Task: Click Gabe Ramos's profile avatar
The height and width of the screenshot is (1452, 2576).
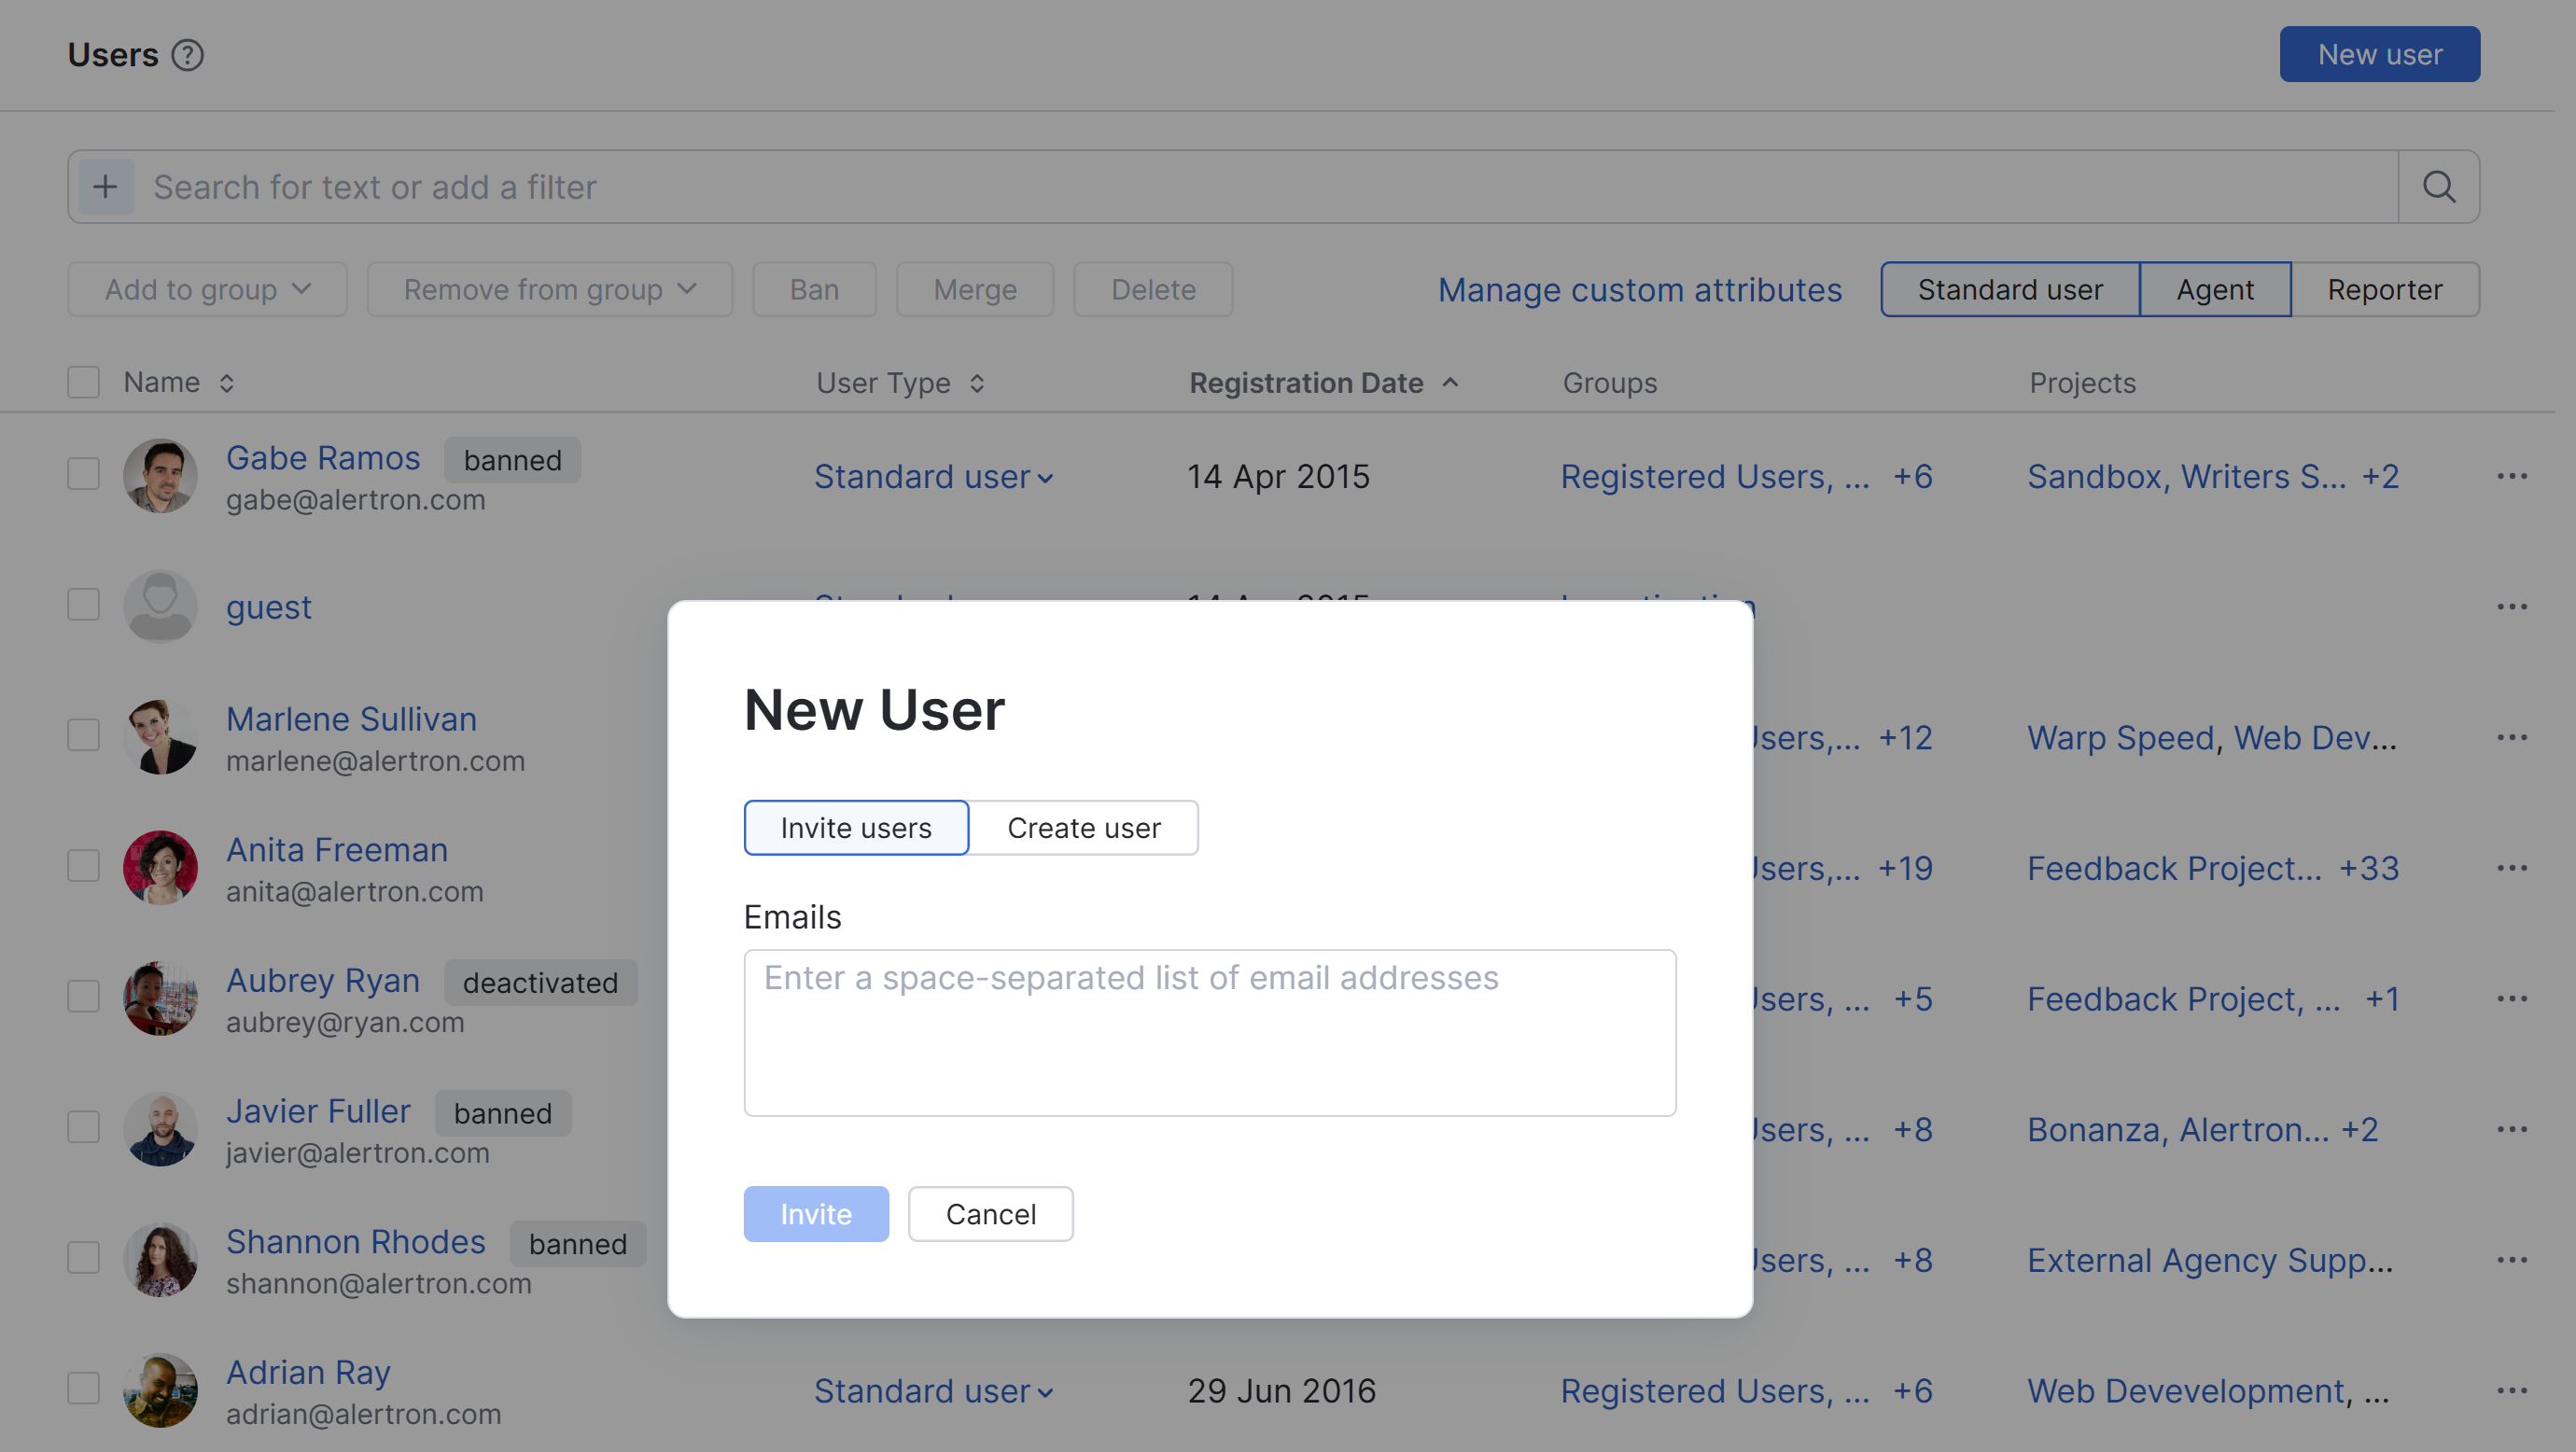Action: click(x=160, y=476)
